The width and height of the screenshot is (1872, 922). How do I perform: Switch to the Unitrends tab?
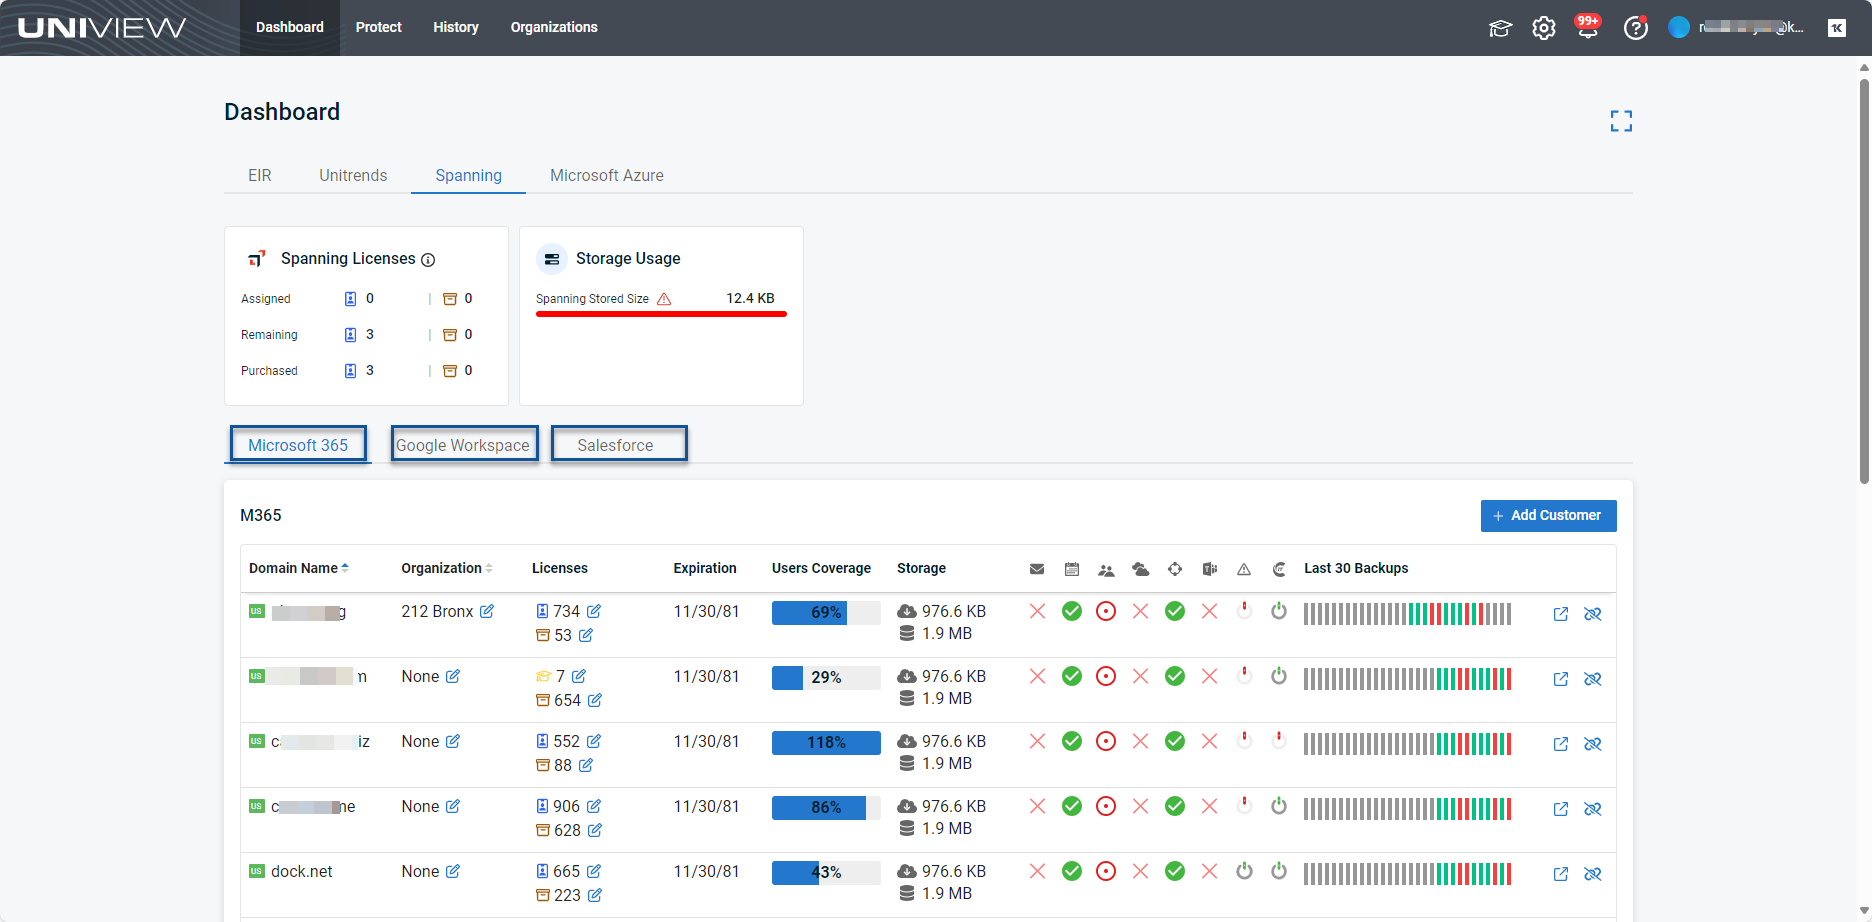353,175
